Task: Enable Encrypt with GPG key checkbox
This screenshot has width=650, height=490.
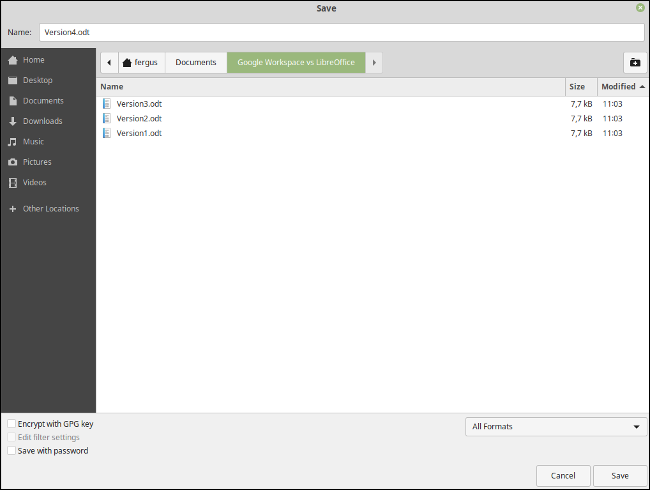Action: (x=11, y=424)
